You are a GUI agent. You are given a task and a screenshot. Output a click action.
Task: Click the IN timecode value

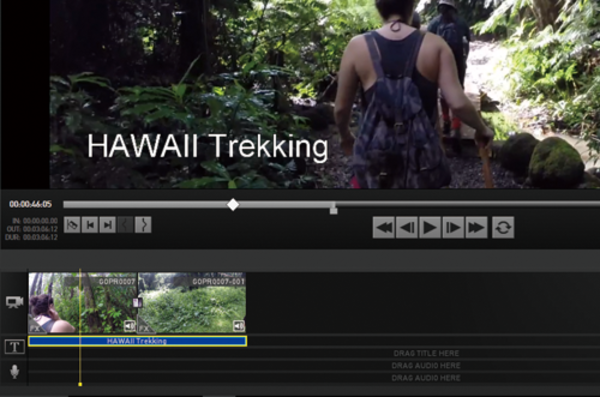pos(40,221)
